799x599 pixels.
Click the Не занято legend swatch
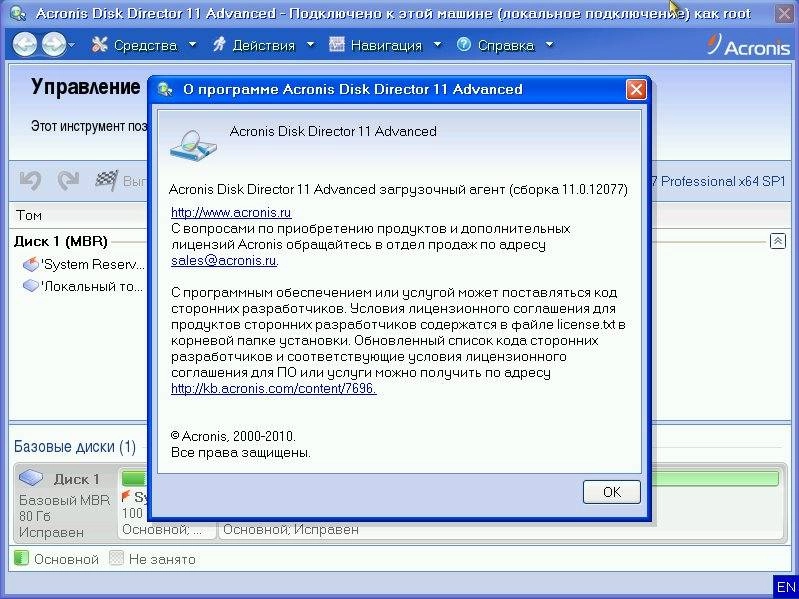[x=117, y=558]
